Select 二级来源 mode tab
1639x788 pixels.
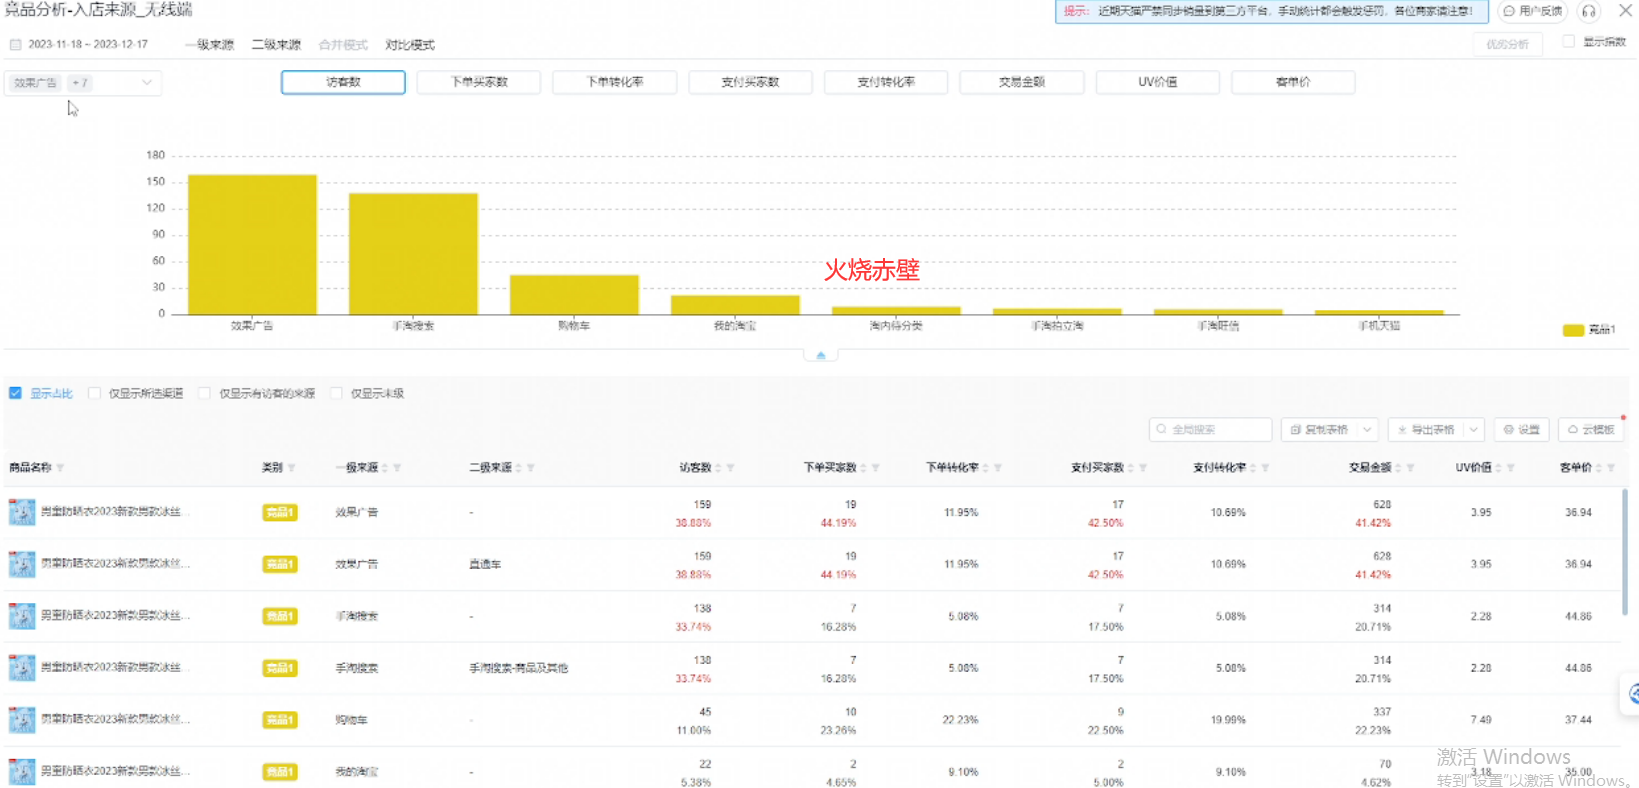pyautogui.click(x=276, y=45)
